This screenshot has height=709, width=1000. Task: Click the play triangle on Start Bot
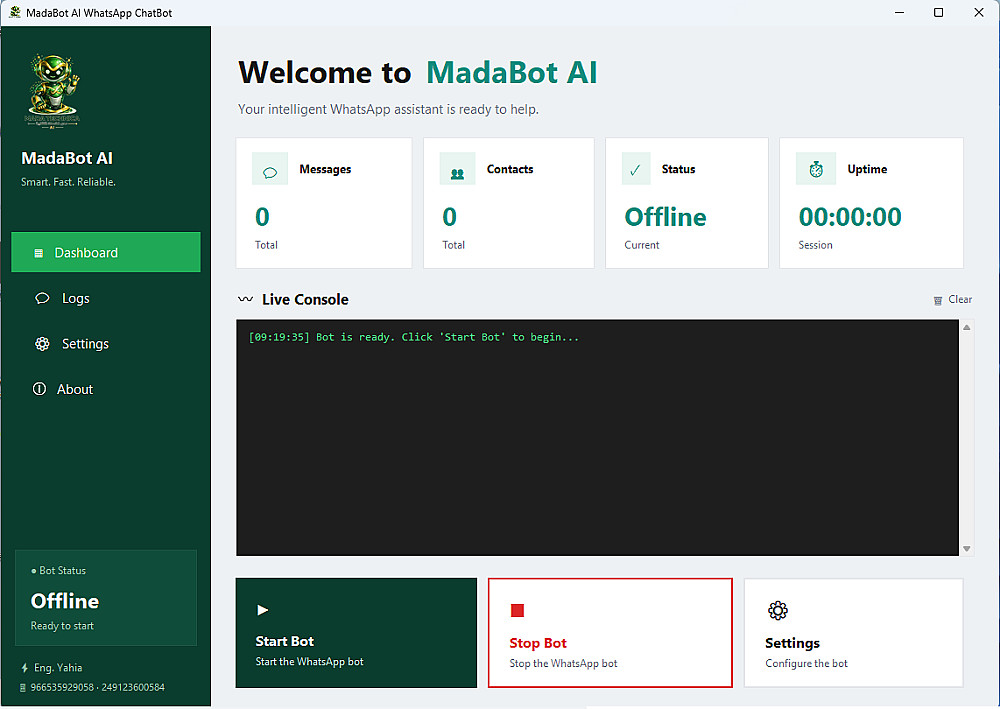262,610
